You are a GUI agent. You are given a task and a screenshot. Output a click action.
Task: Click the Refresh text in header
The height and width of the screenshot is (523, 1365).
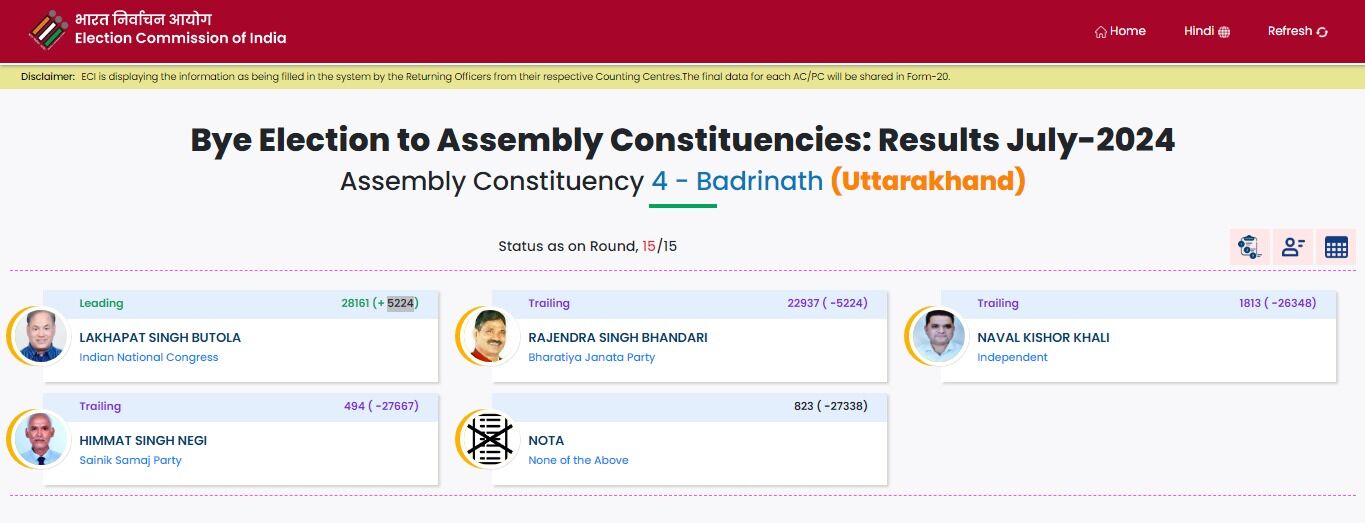pos(1289,31)
